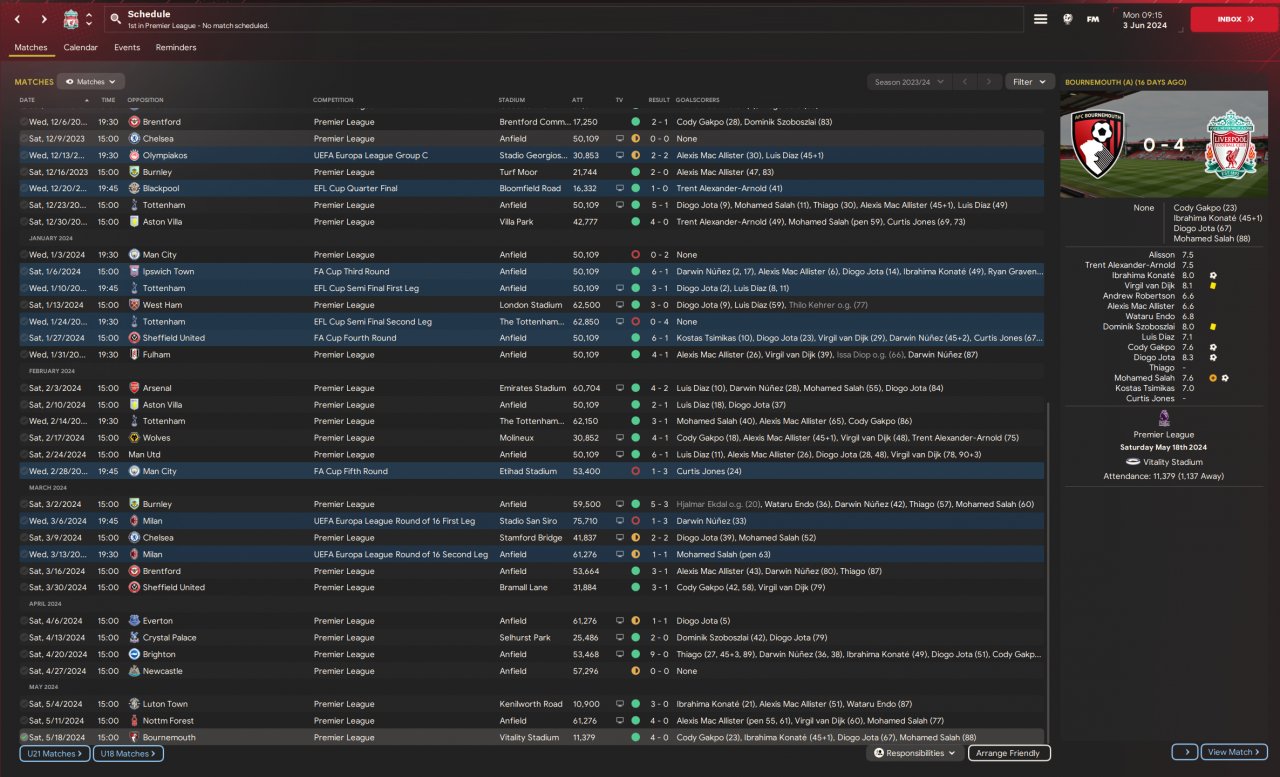Open Mohamed Salah in the ratings list
Viewport: 1280px width, 777px height.
[1145, 378]
